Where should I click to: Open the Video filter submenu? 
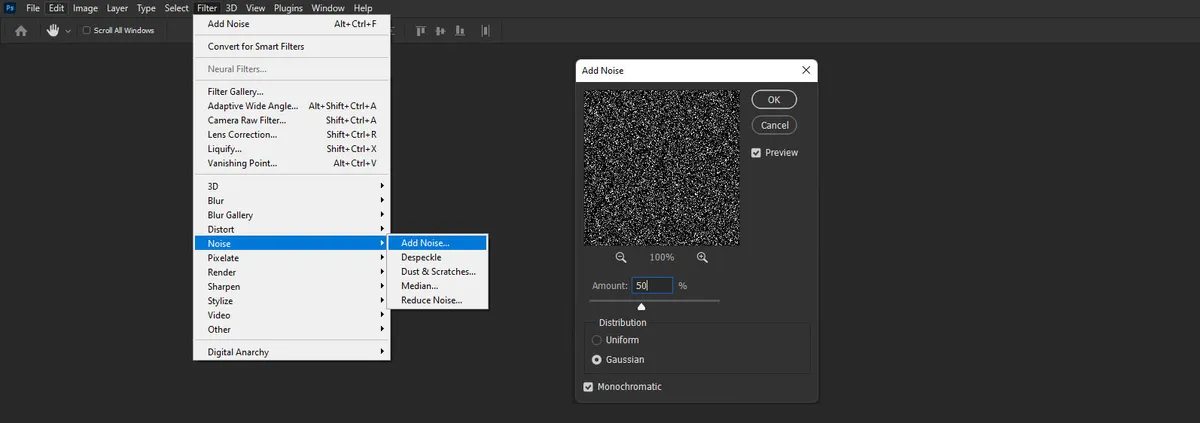291,315
